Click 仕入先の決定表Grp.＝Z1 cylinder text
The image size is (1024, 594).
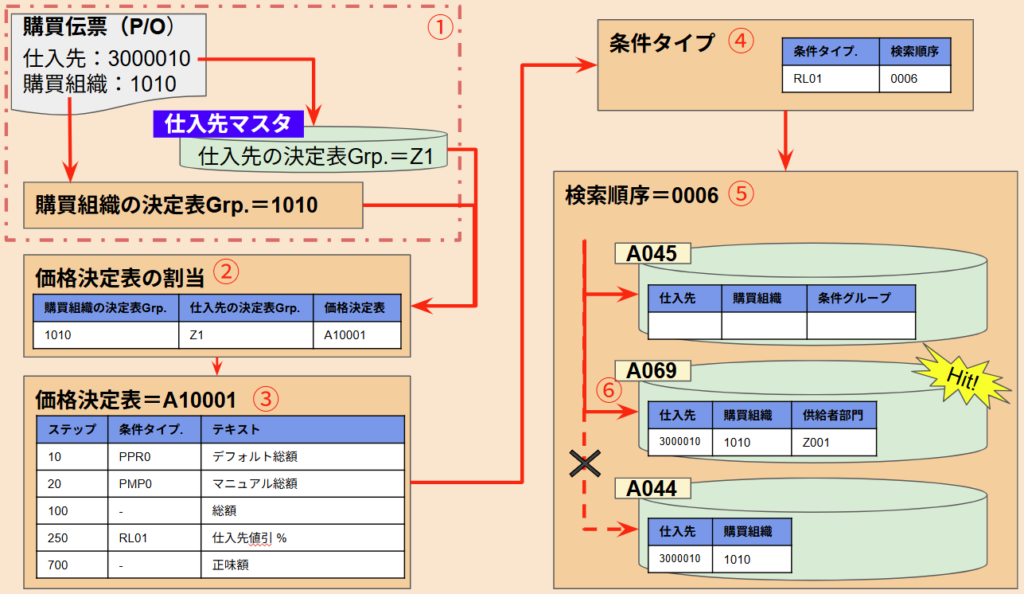315,156
